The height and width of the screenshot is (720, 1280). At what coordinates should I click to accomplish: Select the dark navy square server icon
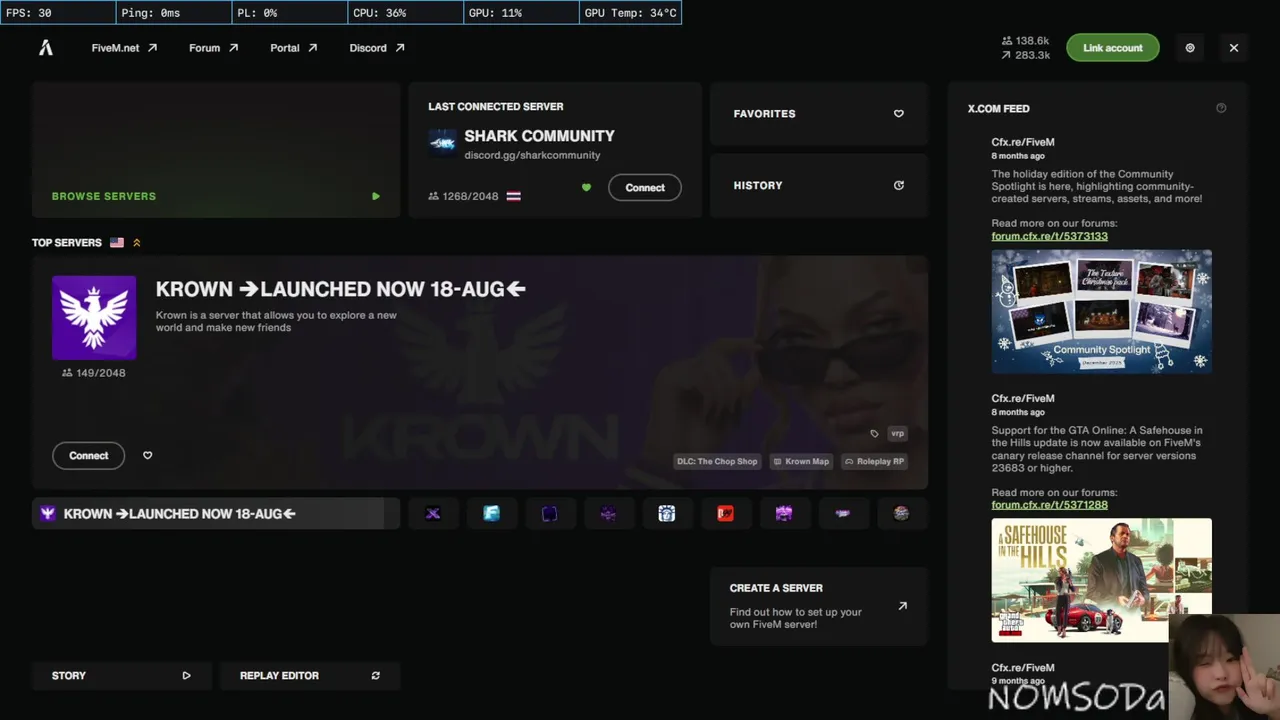coord(550,514)
